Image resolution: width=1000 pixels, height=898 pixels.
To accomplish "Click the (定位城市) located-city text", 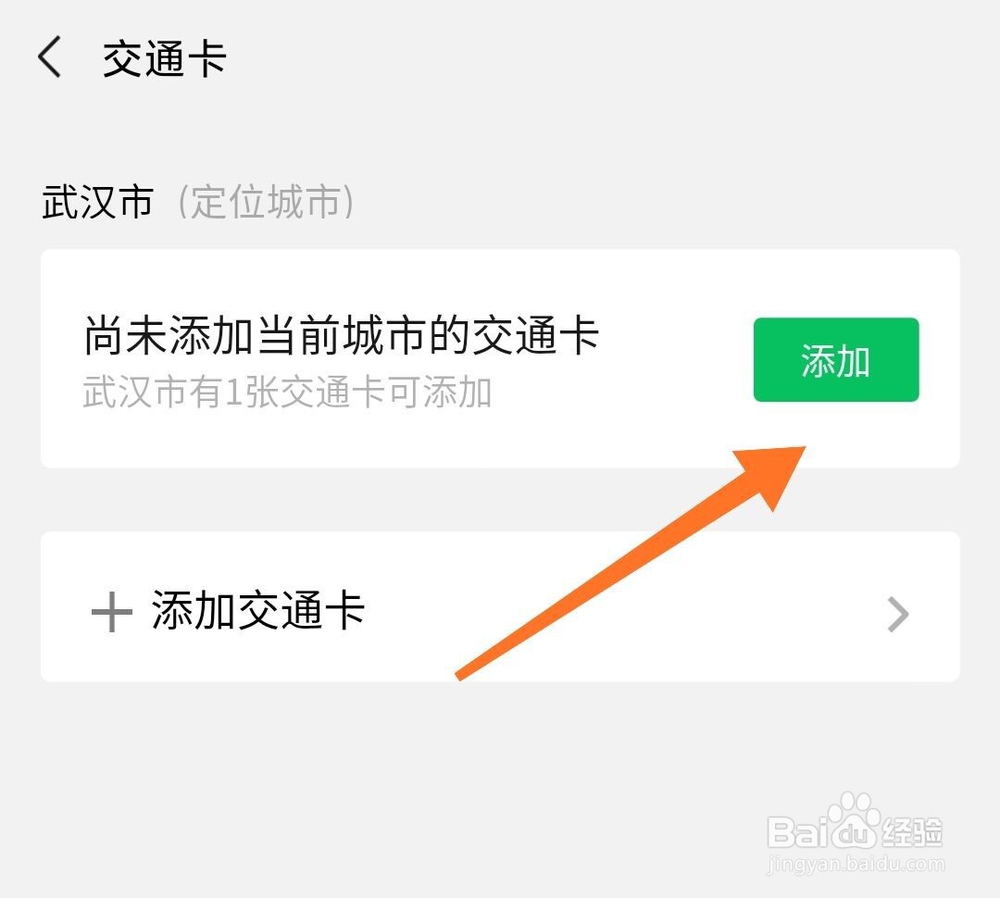I will click(265, 202).
